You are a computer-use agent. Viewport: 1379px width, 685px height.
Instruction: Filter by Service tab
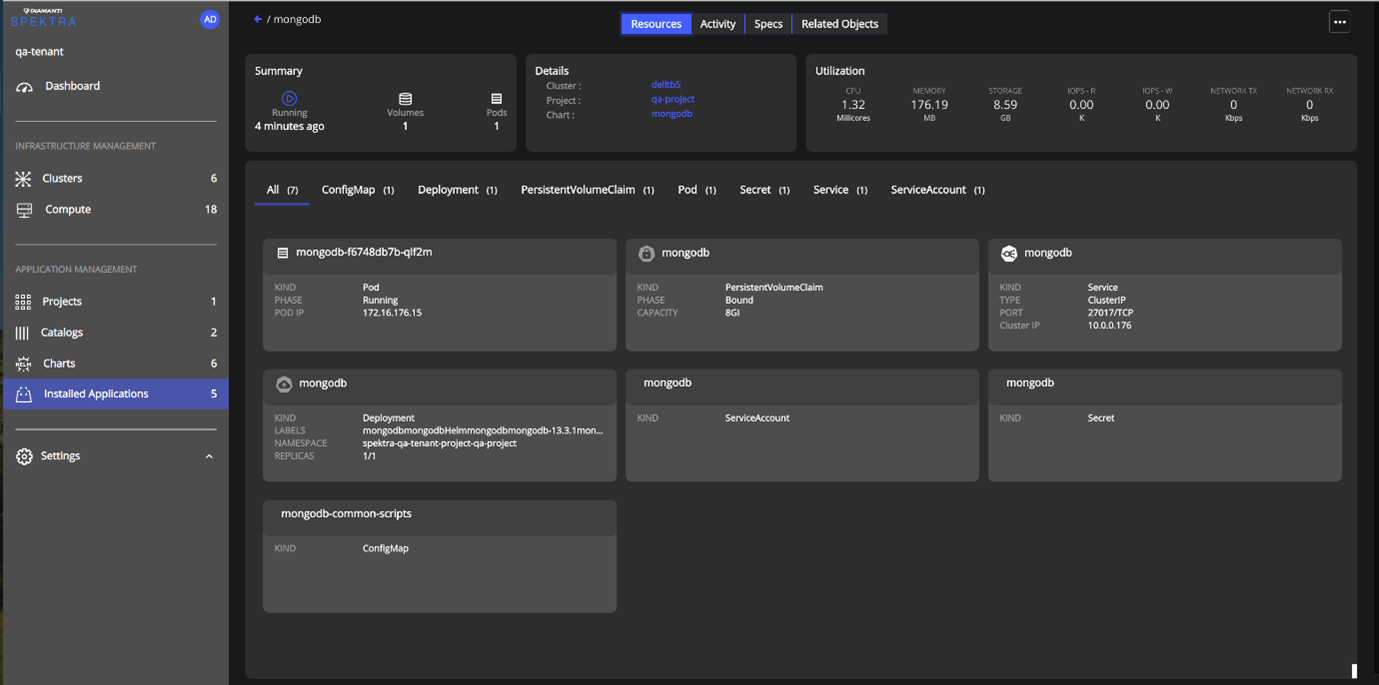[x=840, y=190]
